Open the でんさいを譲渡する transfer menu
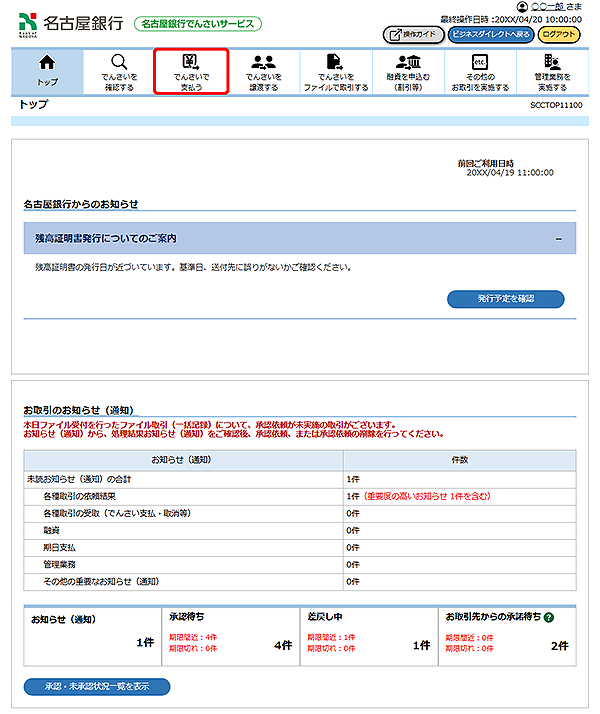 coord(263,72)
